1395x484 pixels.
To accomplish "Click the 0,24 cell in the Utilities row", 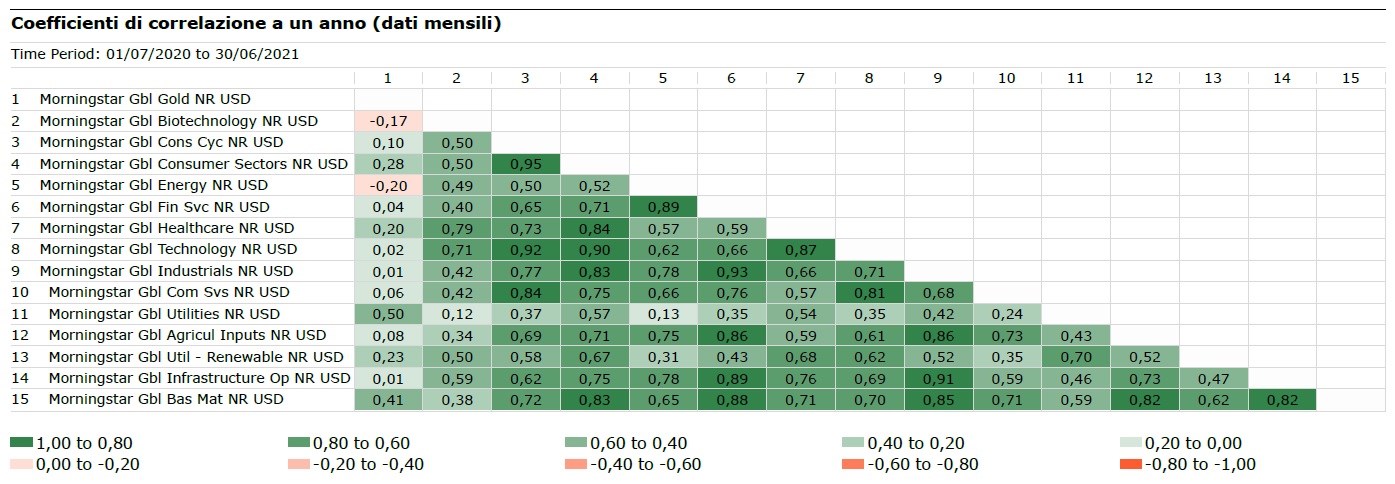I will pyautogui.click(x=1006, y=314).
